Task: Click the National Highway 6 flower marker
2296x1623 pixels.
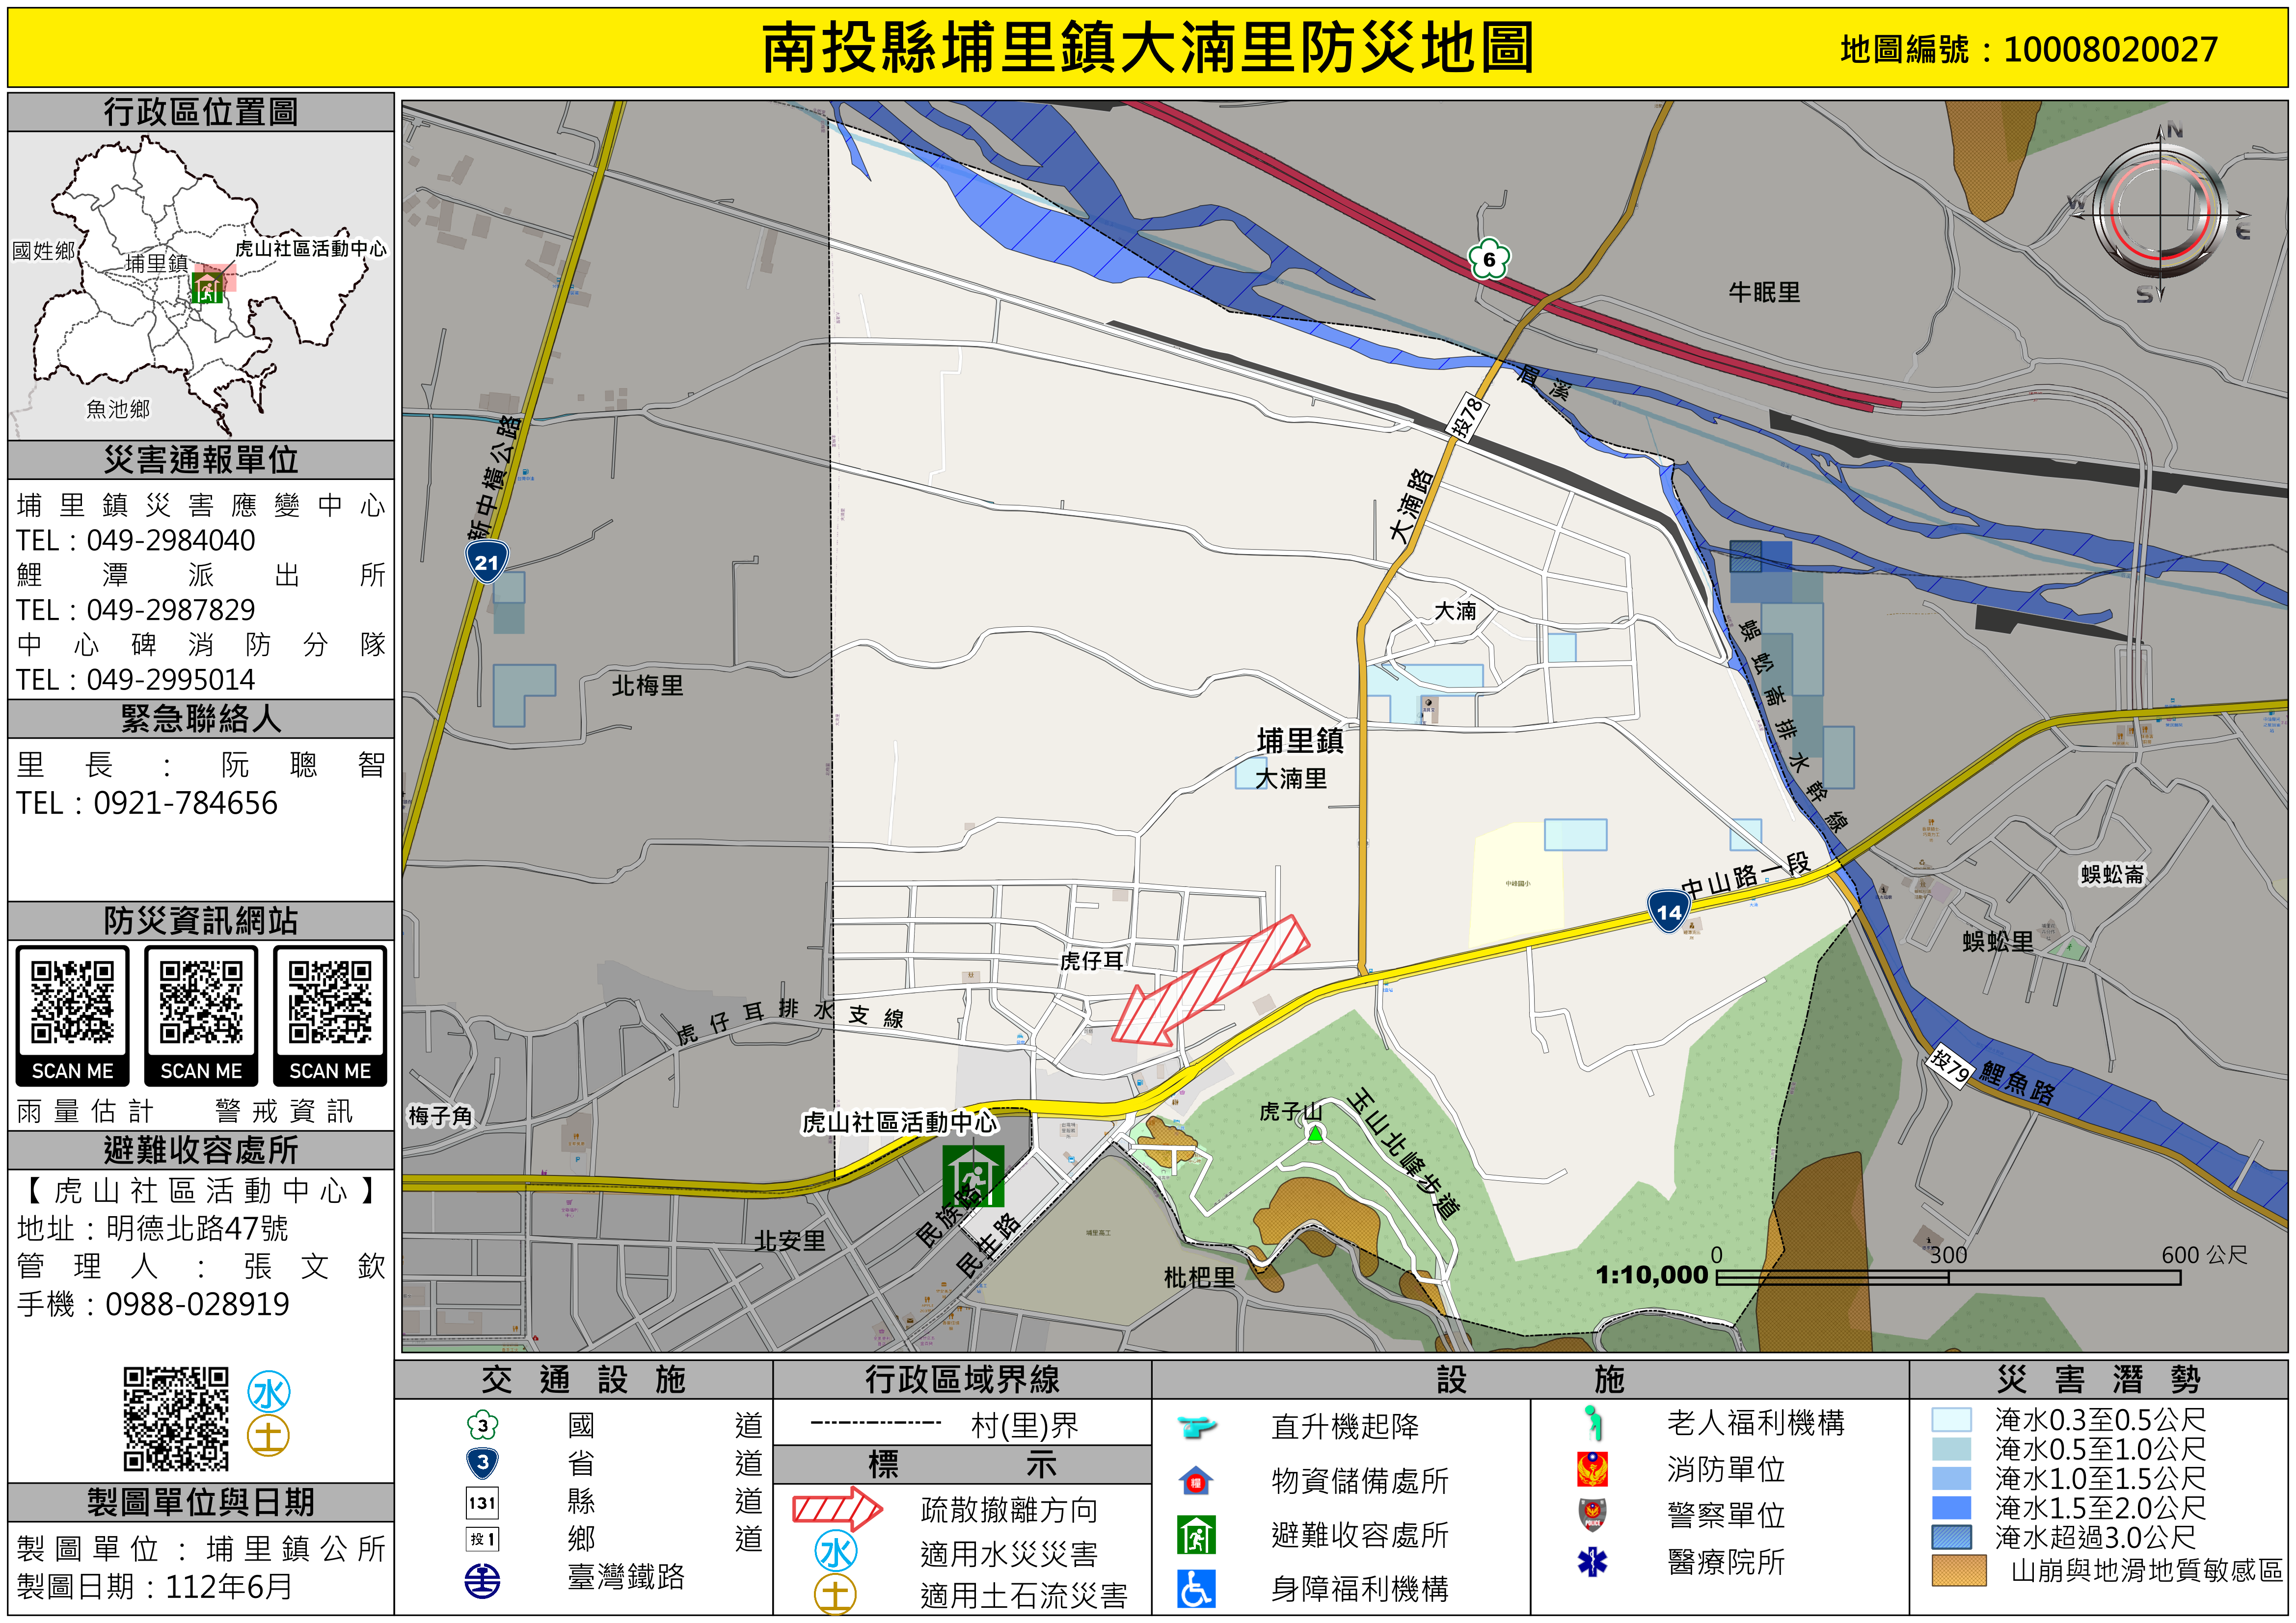Action: [1489, 260]
